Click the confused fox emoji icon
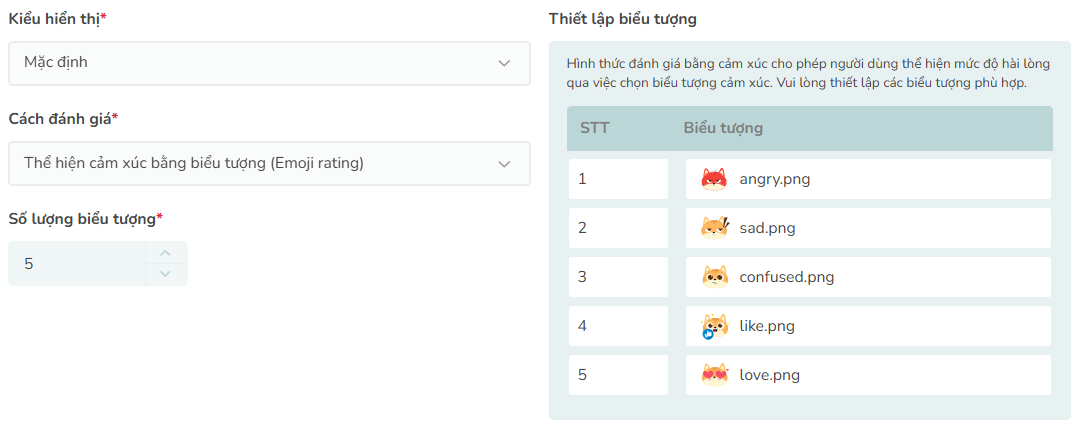The width and height of the screenshot is (1079, 441). point(714,277)
